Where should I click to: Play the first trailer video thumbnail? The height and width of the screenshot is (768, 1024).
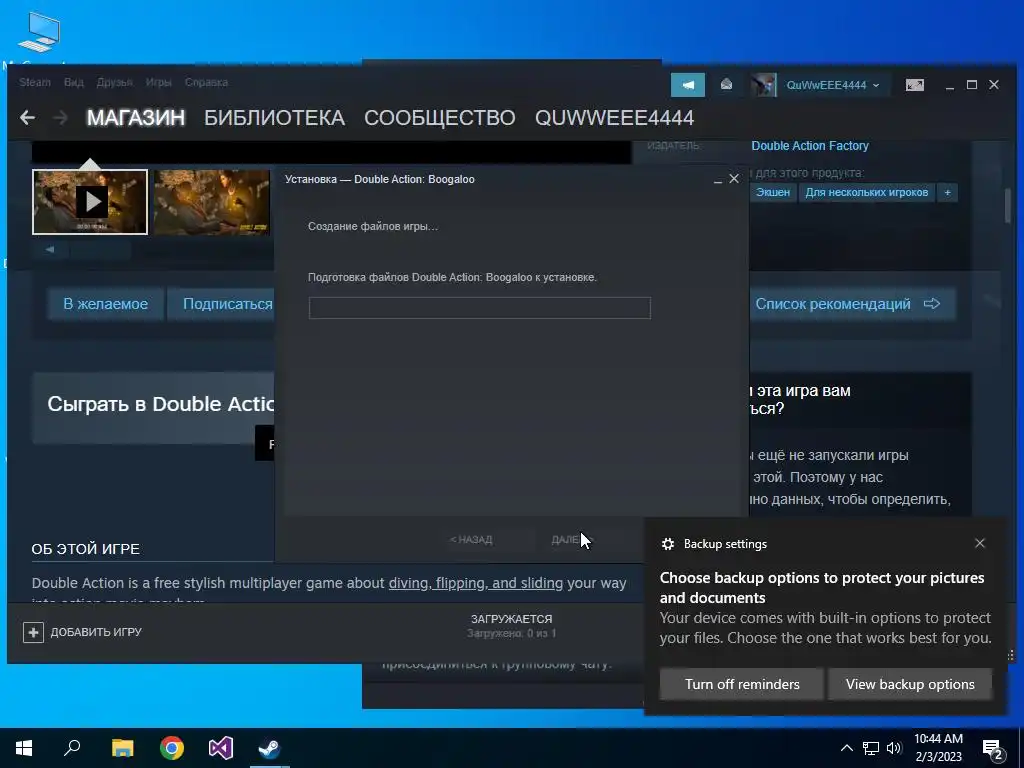pyautogui.click(x=90, y=202)
